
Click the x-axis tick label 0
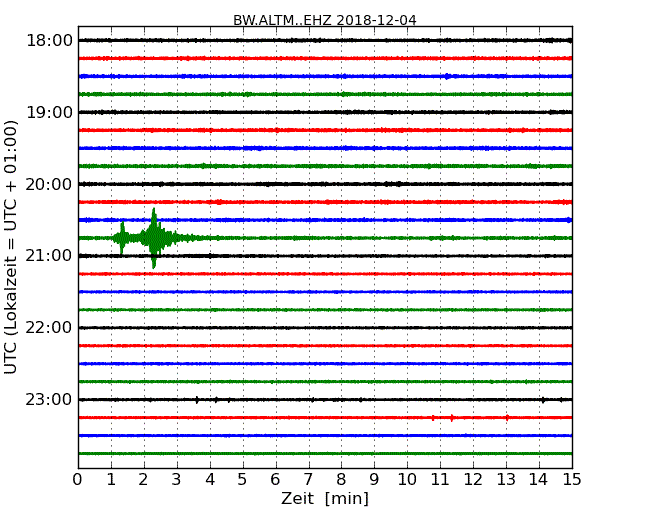78,480
